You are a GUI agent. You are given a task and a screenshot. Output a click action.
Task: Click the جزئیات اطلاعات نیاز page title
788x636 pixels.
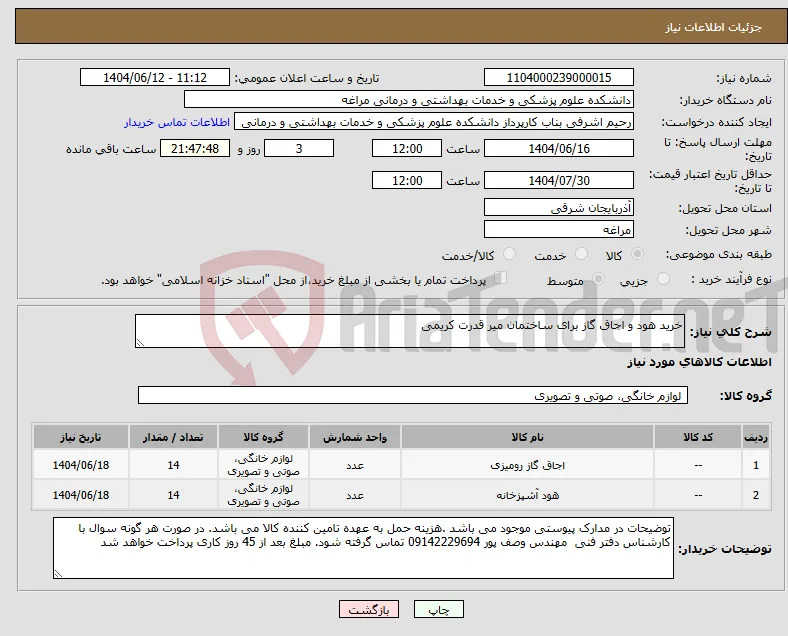click(714, 27)
